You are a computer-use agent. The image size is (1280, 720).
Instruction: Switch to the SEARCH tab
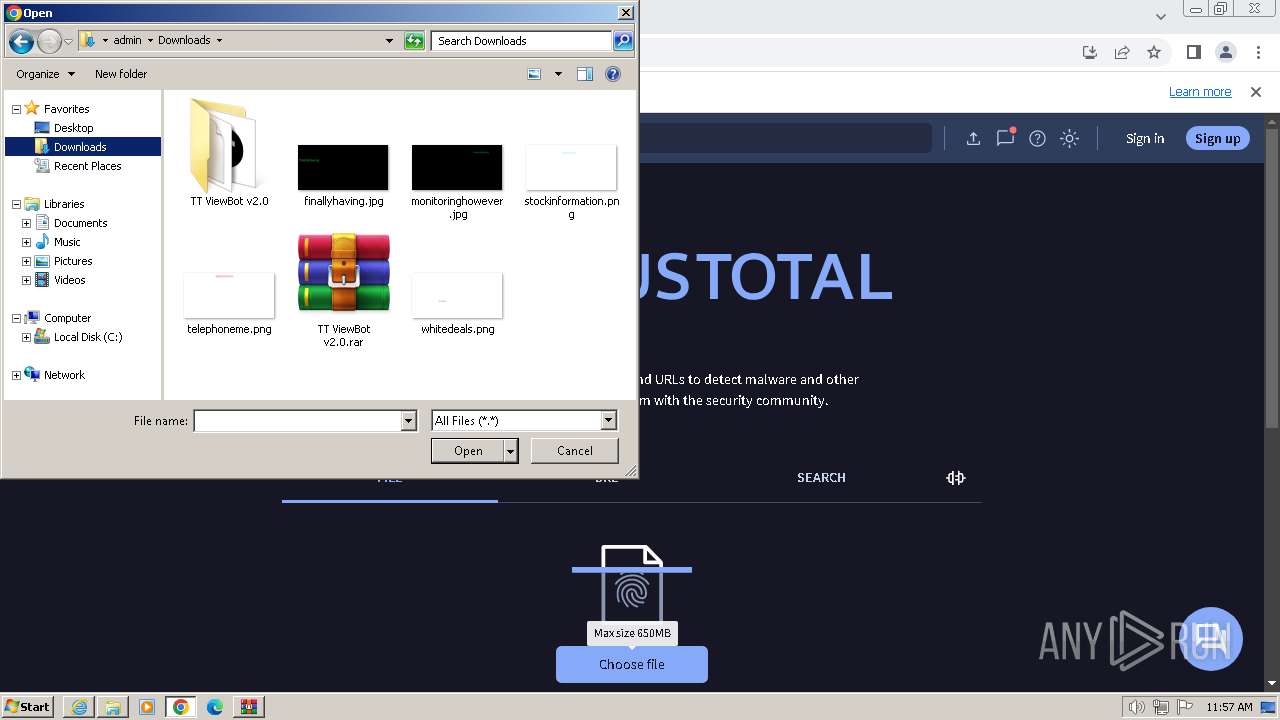(x=821, y=478)
